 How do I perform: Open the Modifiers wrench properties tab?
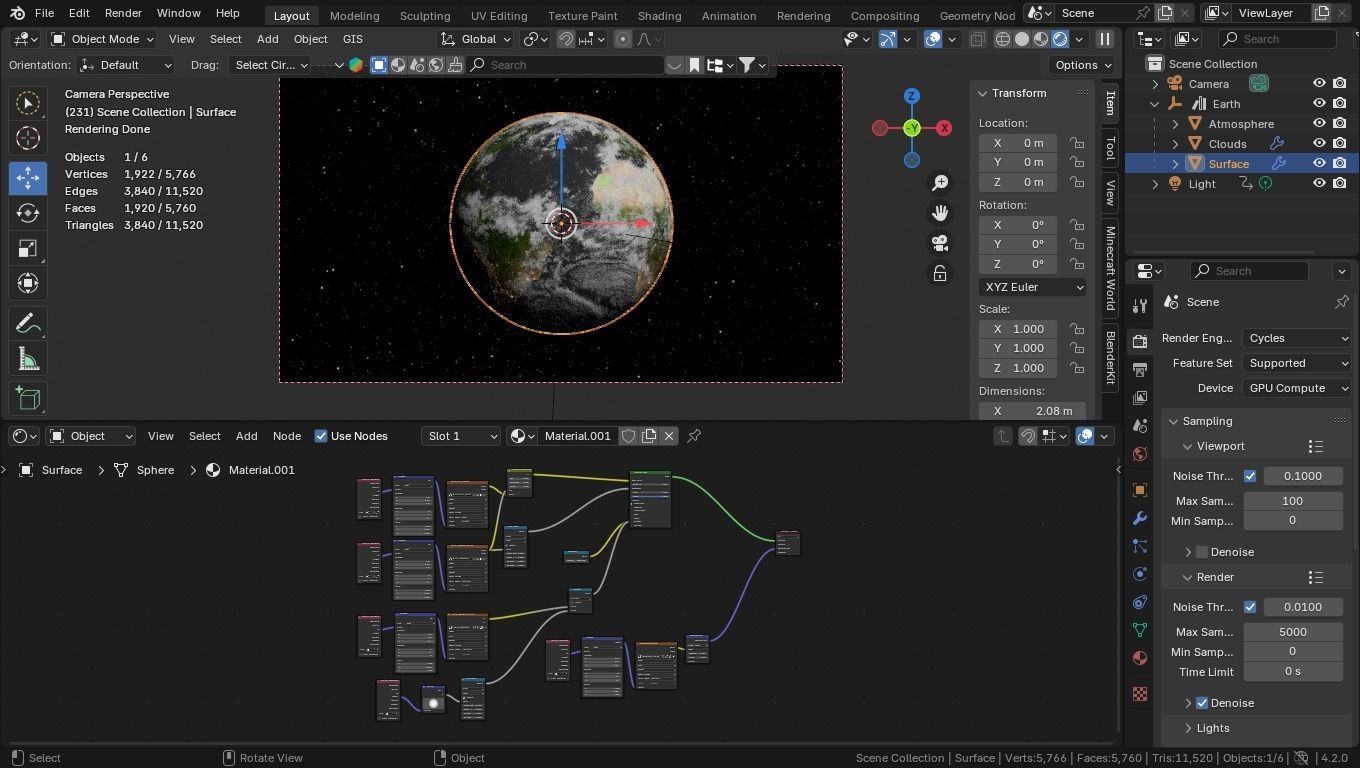pos(1140,518)
